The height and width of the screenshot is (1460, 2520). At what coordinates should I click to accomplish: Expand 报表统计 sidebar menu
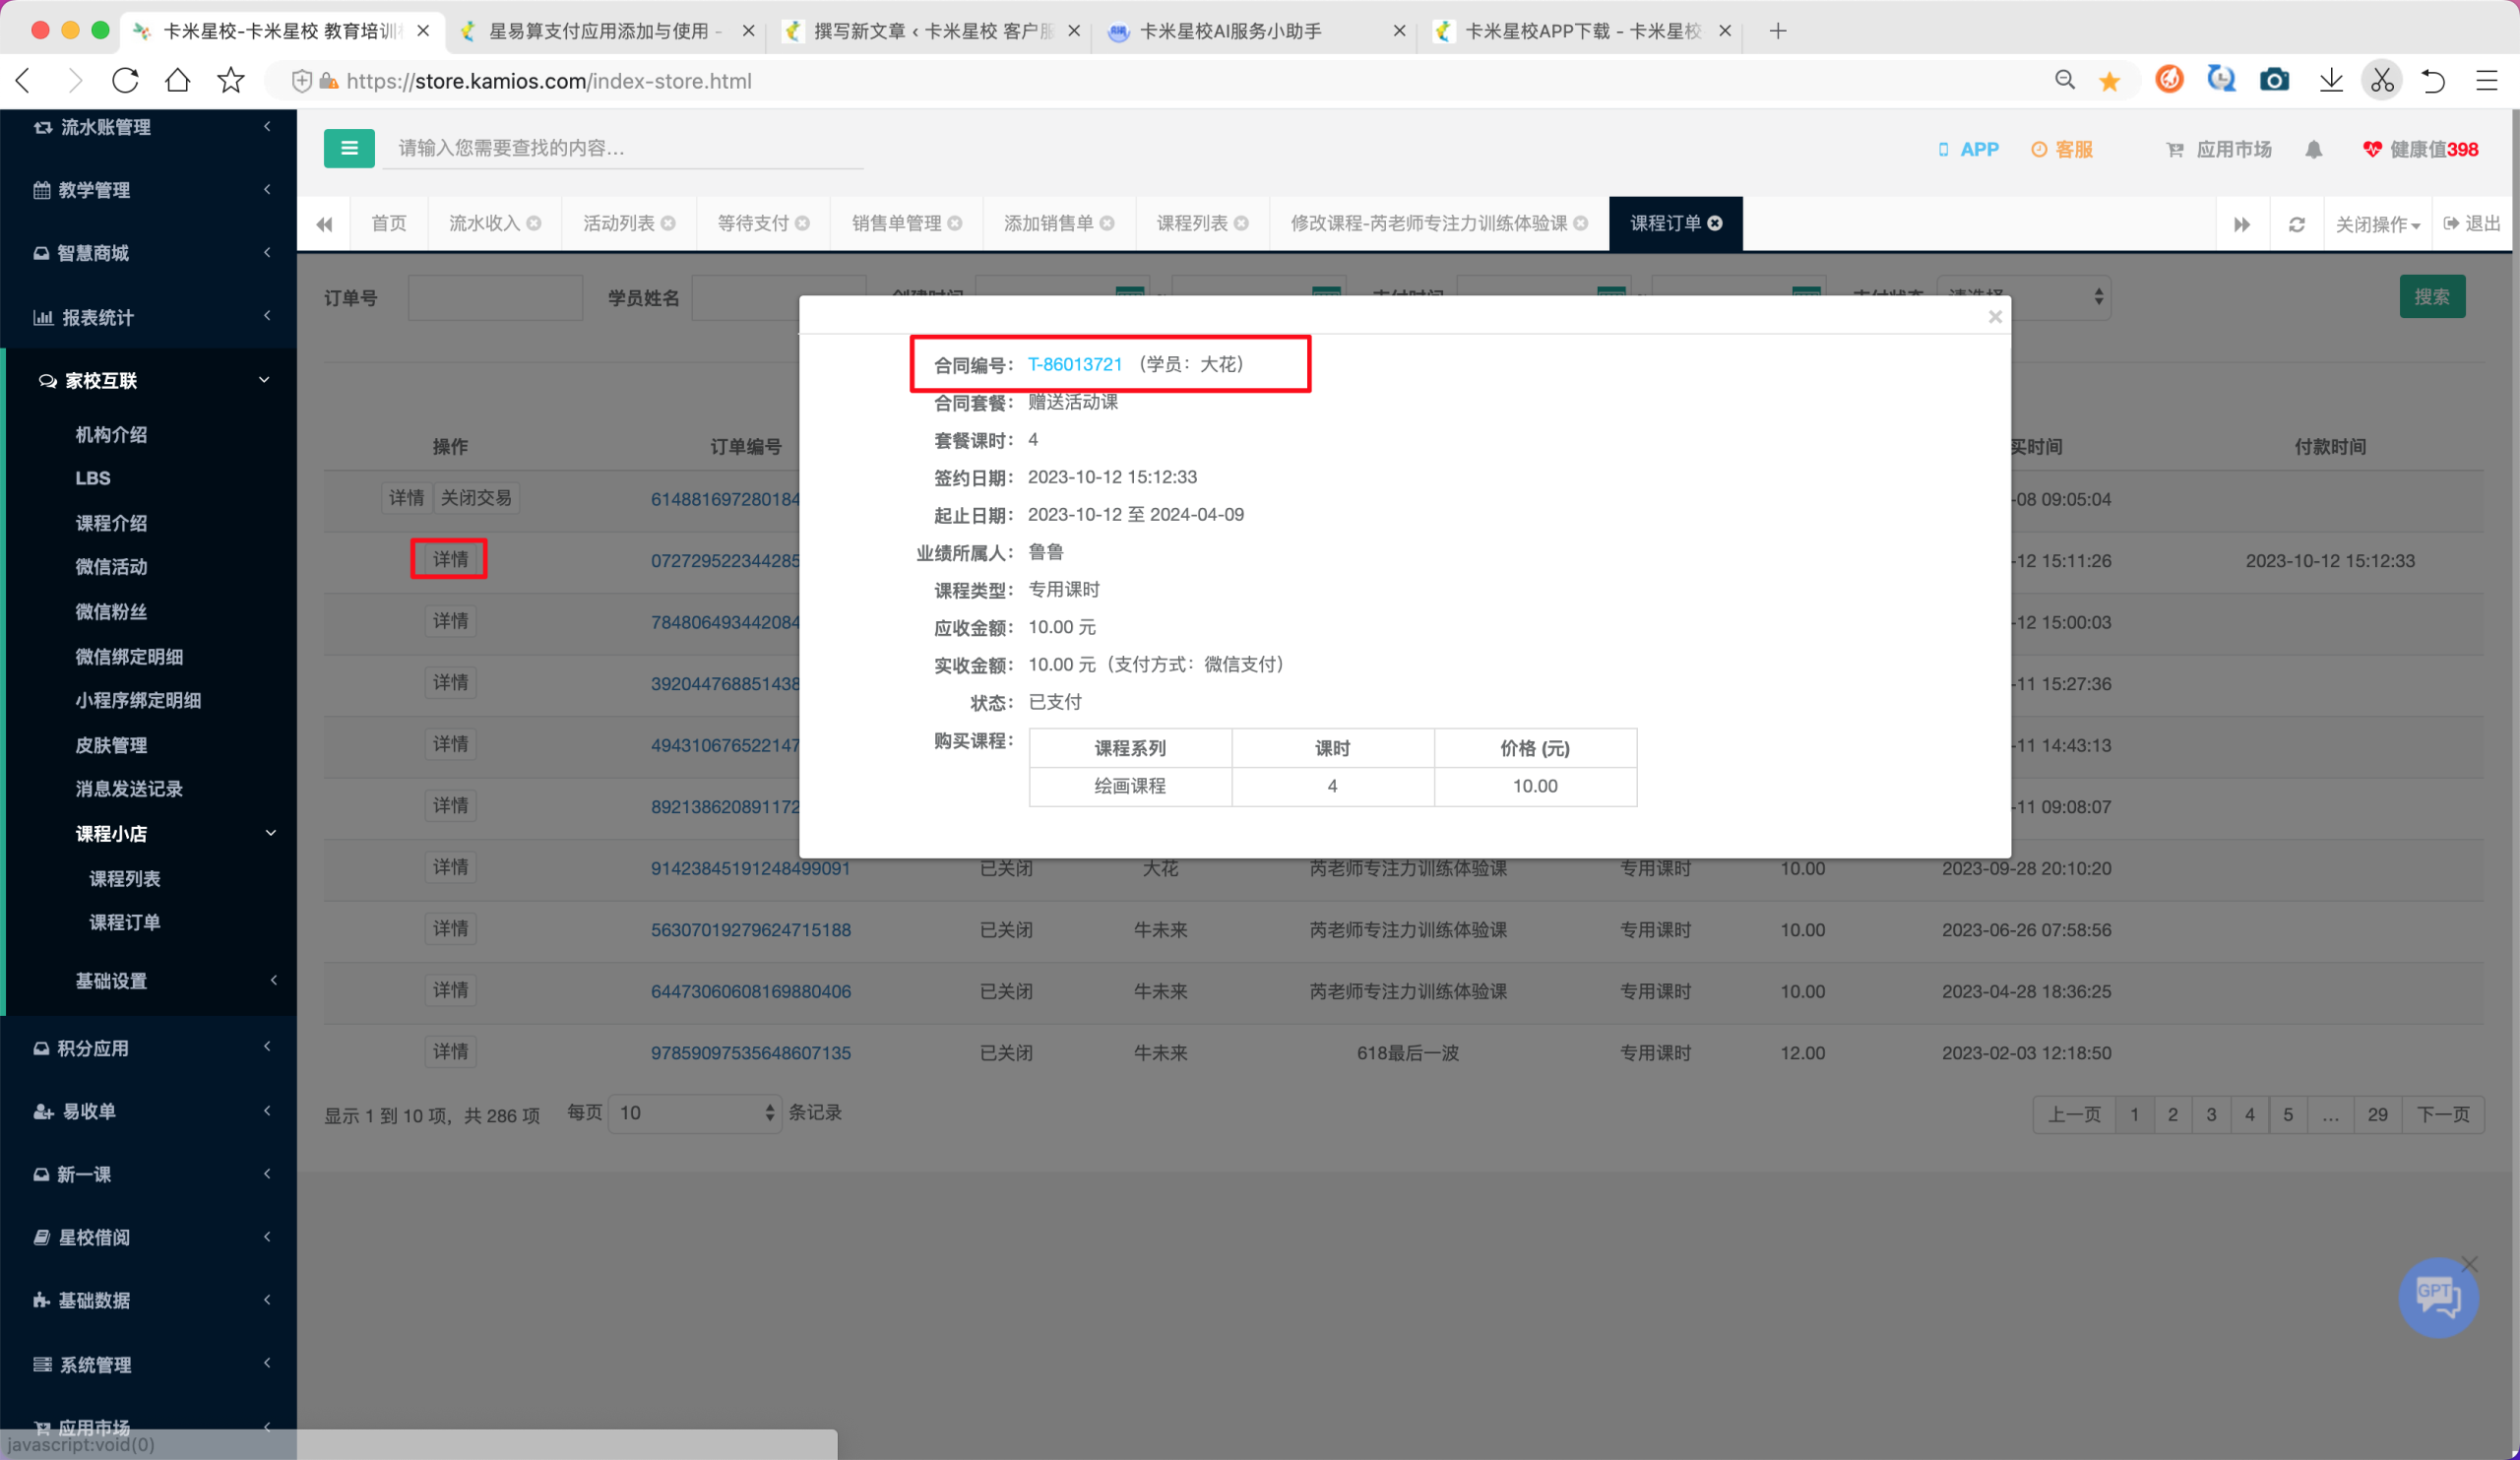coord(148,317)
